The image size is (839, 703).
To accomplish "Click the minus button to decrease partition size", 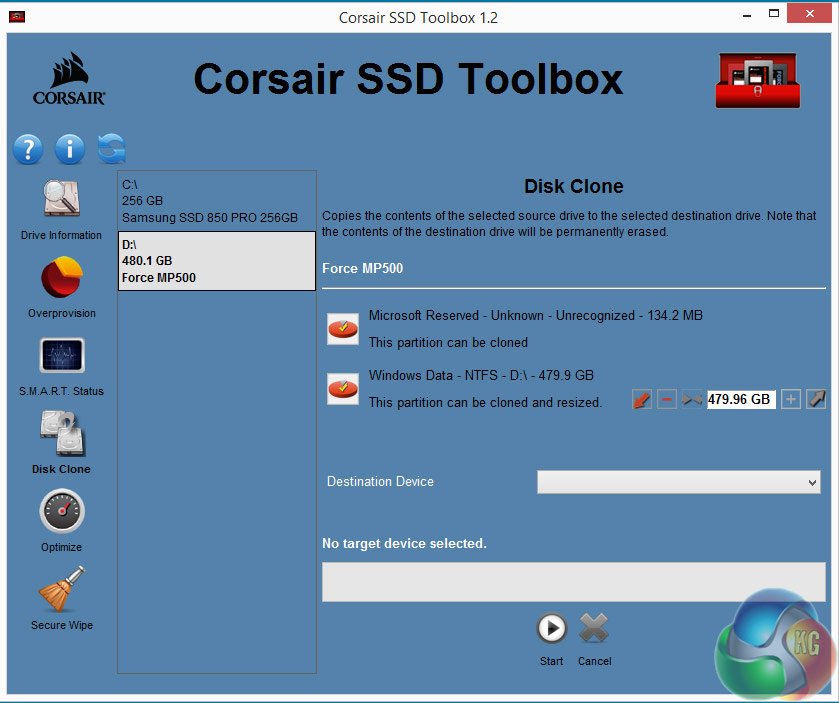I will click(x=667, y=400).
